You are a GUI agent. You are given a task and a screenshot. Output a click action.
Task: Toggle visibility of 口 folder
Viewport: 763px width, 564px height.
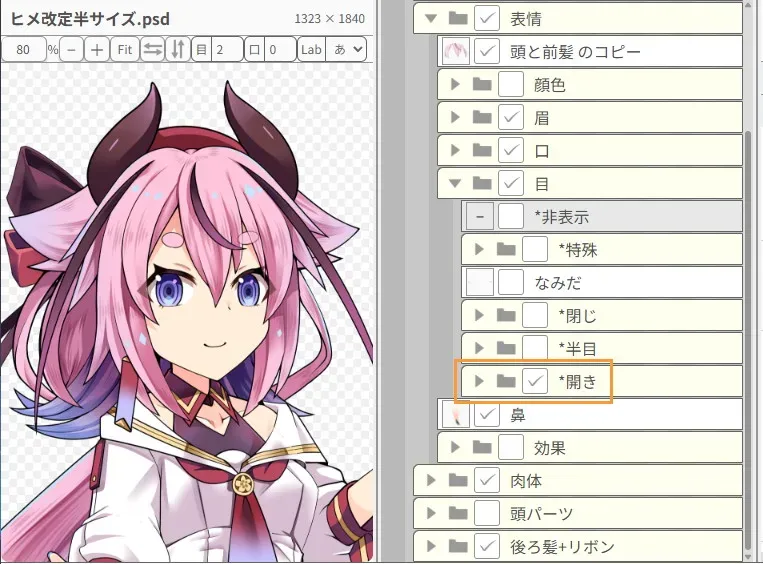[511, 150]
